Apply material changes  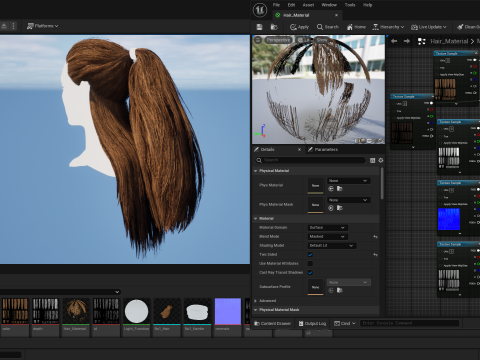tap(299, 27)
